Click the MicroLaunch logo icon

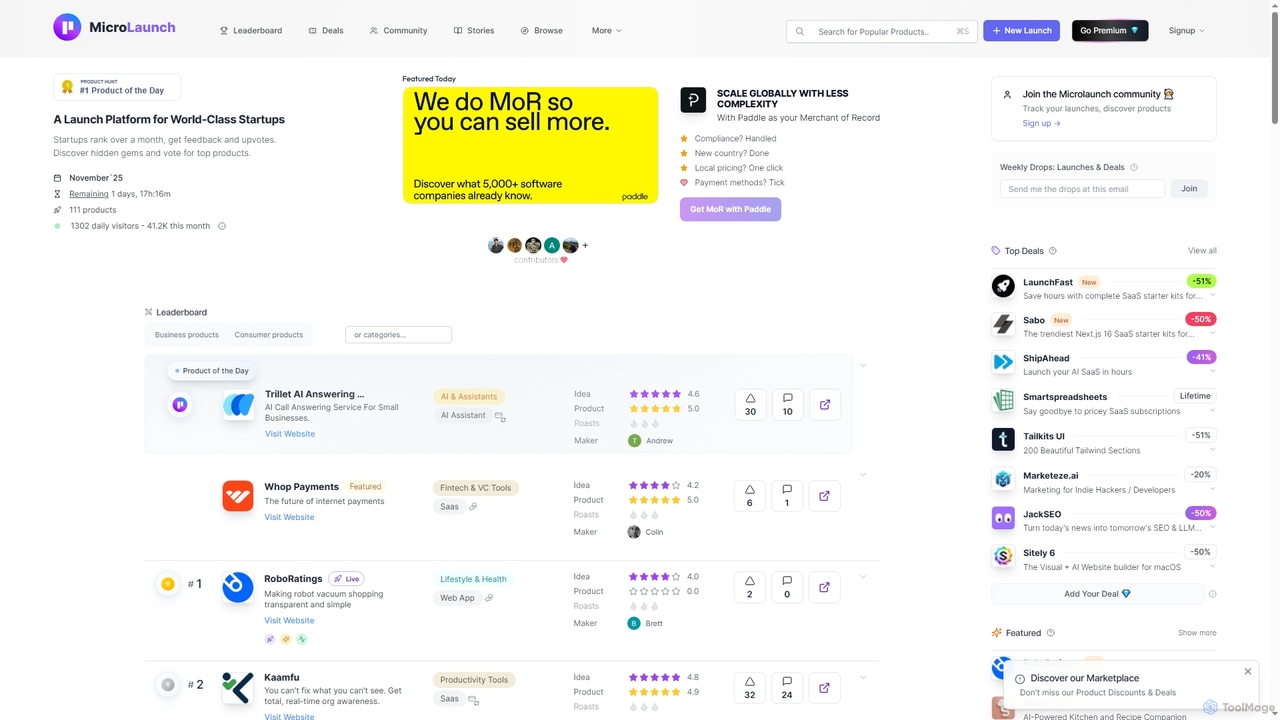coord(67,27)
